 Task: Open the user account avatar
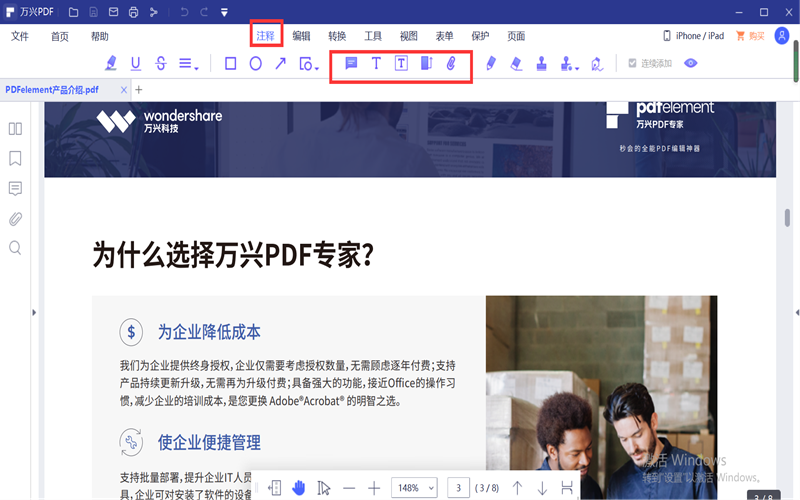point(782,36)
